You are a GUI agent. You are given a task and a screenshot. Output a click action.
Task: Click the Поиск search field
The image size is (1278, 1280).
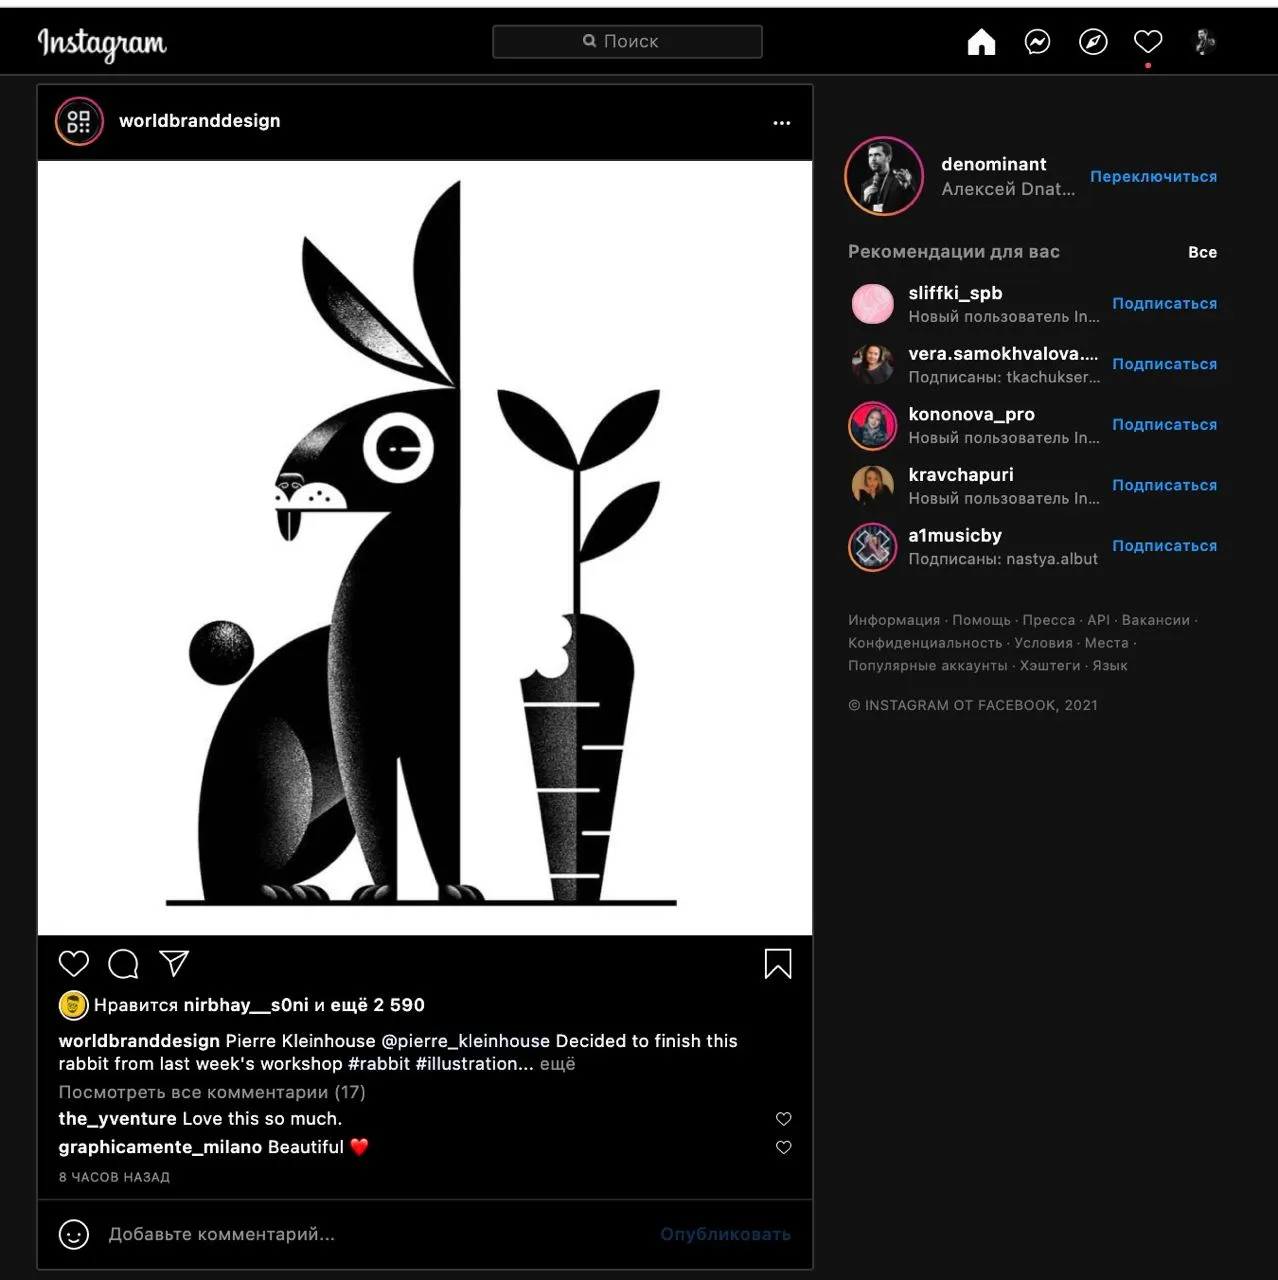point(627,41)
